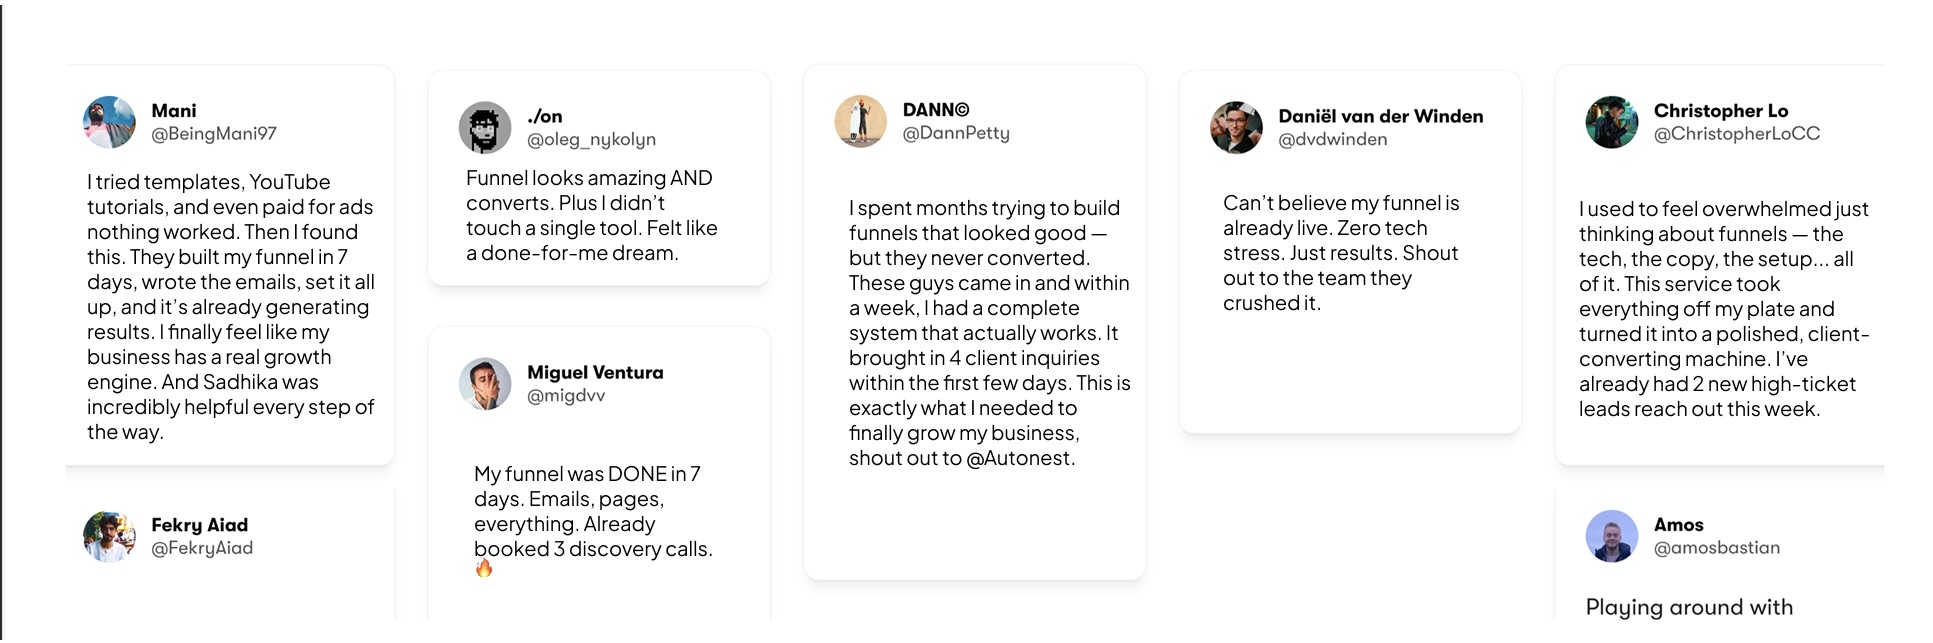Click Amos's profile avatar
Viewport: 1933px width, 643px height.
pos(1612,536)
